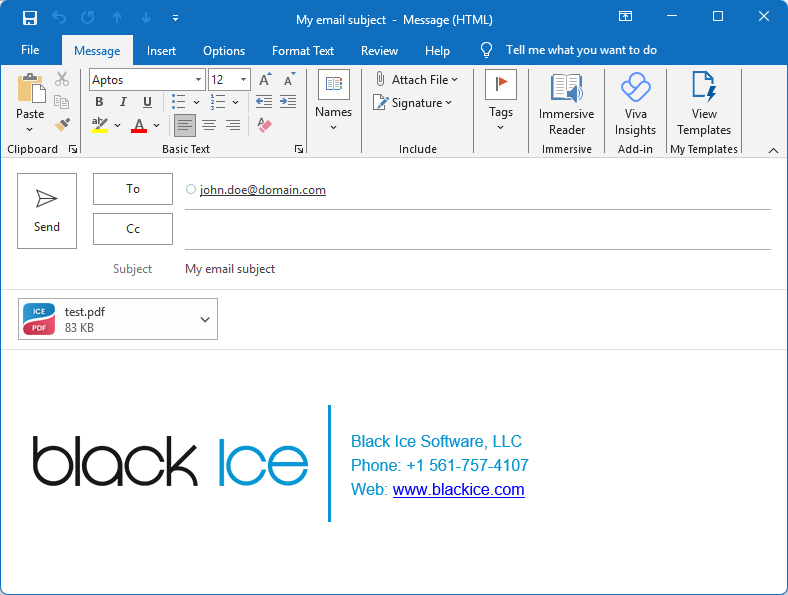The width and height of the screenshot is (788, 595).
Task: Toggle bold formatting
Action: click(x=99, y=102)
